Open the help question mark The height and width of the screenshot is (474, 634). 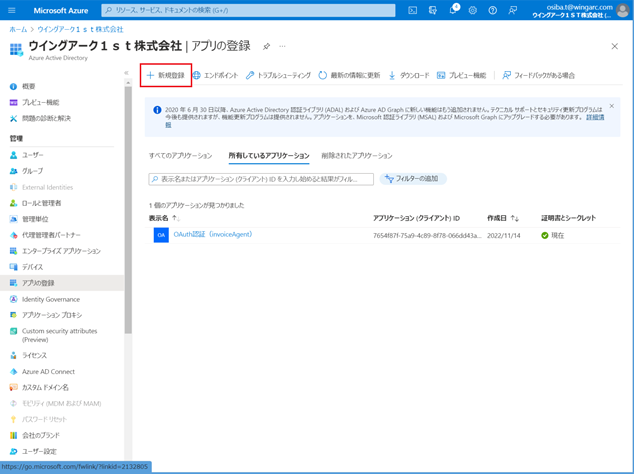coord(492,11)
